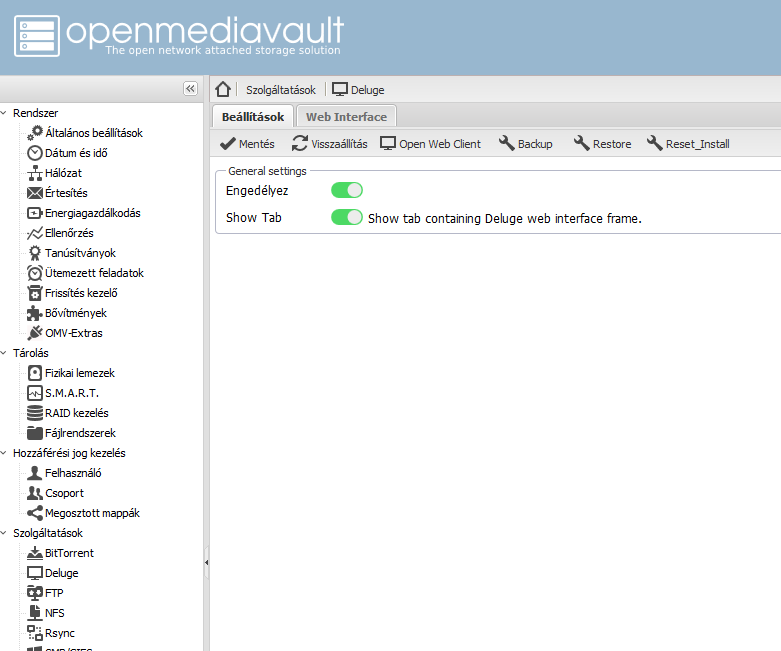Image resolution: width=781 pixels, height=651 pixels.
Task: Select Hálózat text in navigation tree
Action: pyautogui.click(x=63, y=173)
